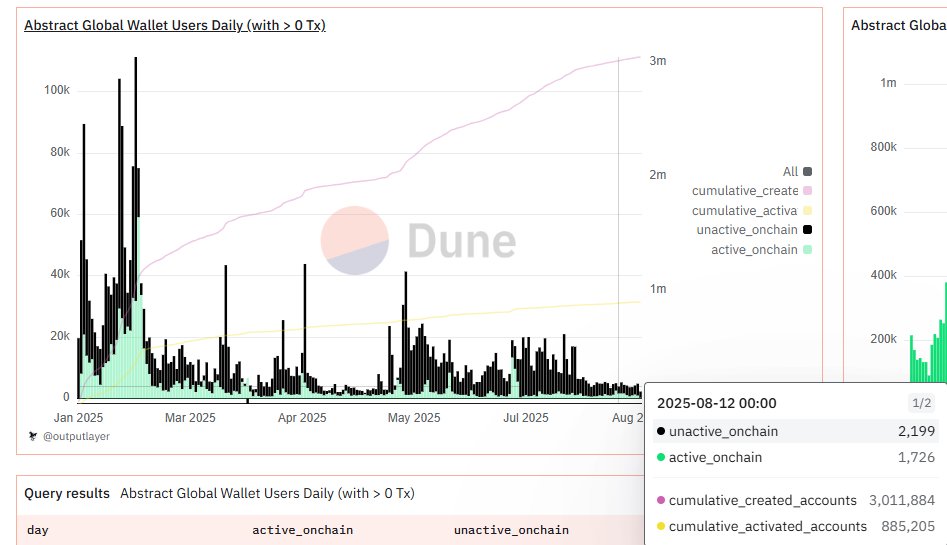This screenshot has height=545, width=947.
Task: Click the All legend label
Action: pyautogui.click(x=790, y=172)
